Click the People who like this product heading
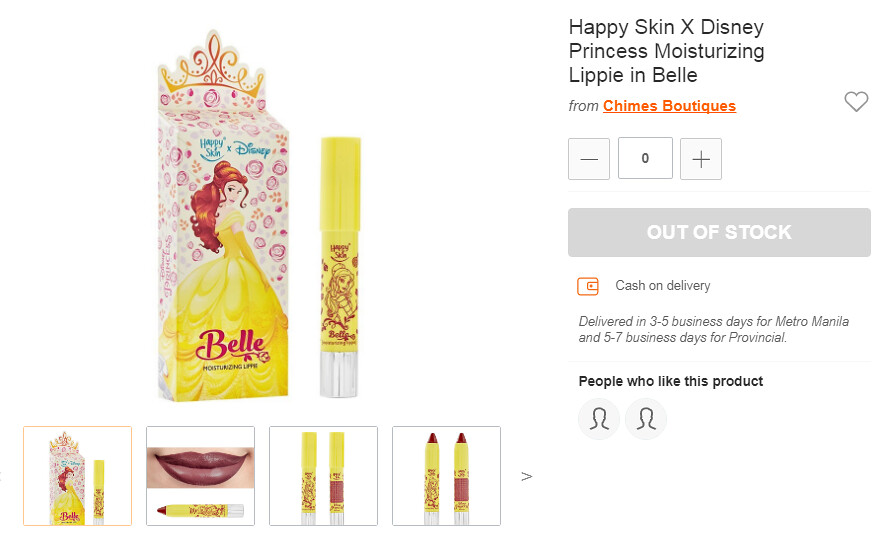The height and width of the screenshot is (539, 882). [670, 381]
